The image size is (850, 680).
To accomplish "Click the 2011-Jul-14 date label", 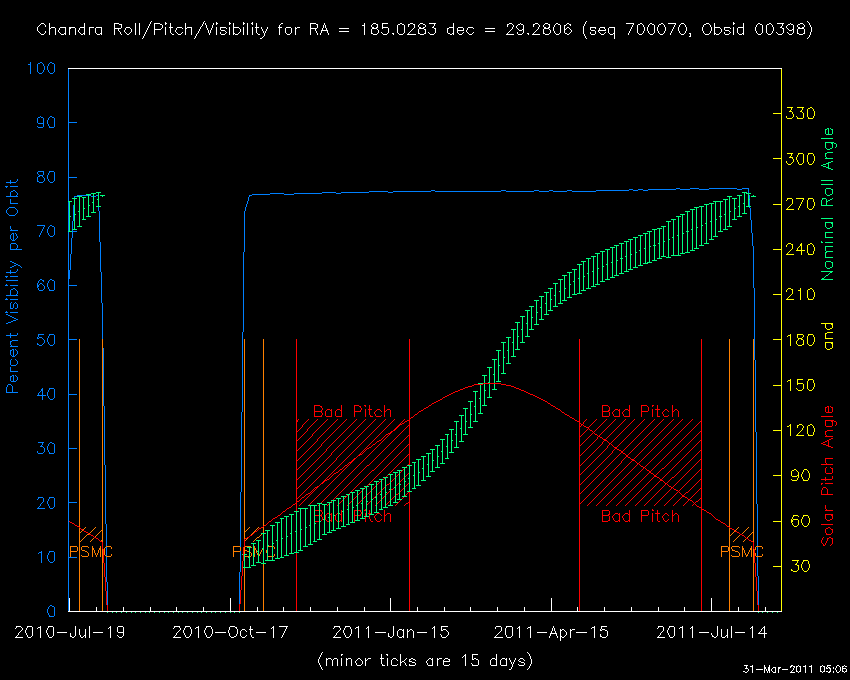I will 710,632.
